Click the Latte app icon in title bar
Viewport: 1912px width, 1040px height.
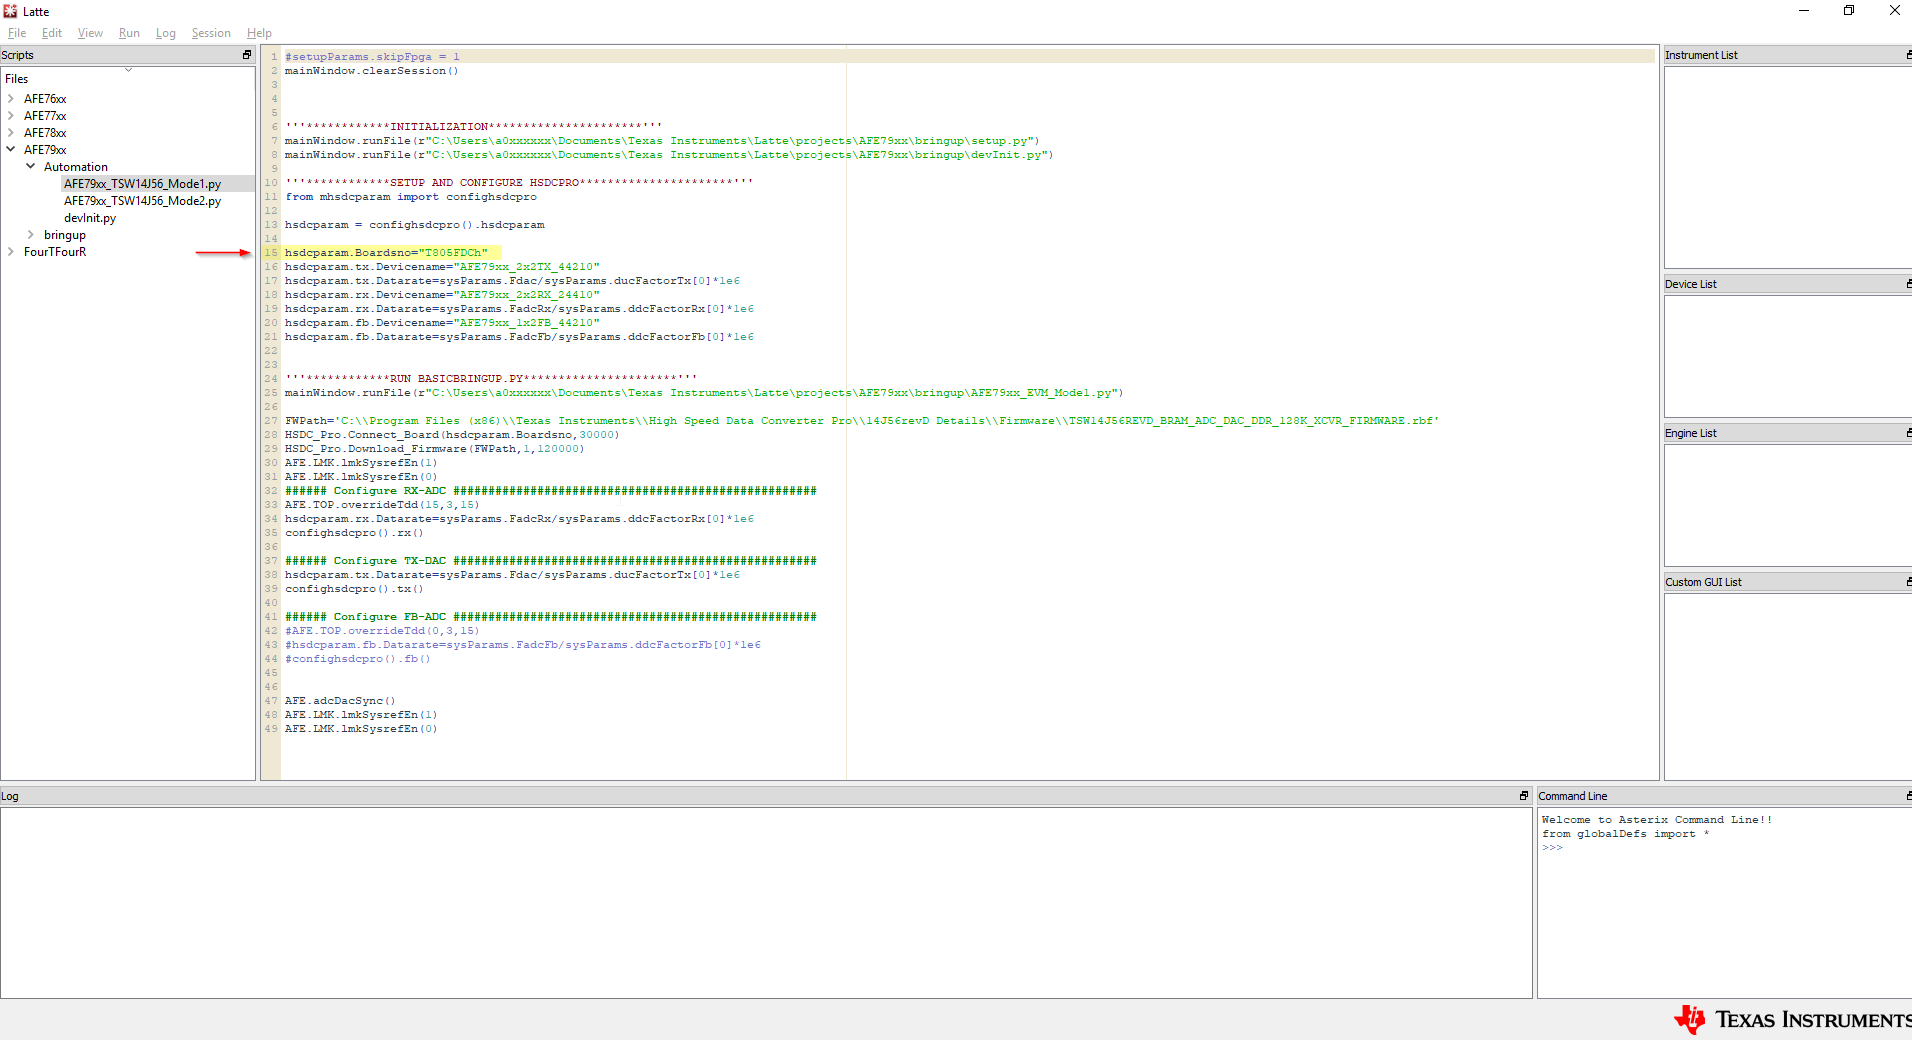(x=10, y=11)
